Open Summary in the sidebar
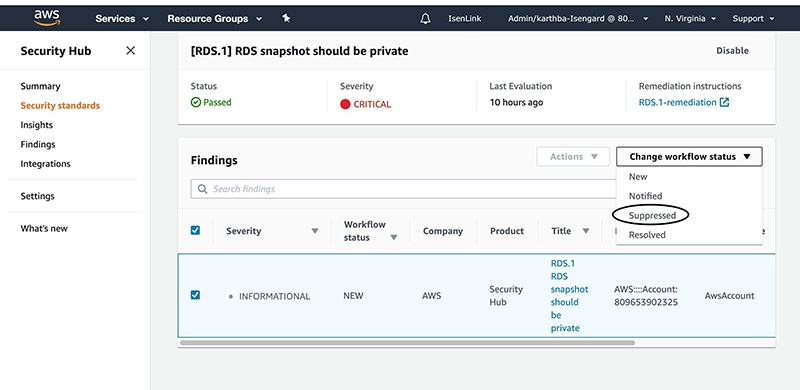The width and height of the screenshot is (800, 390). pos(40,86)
